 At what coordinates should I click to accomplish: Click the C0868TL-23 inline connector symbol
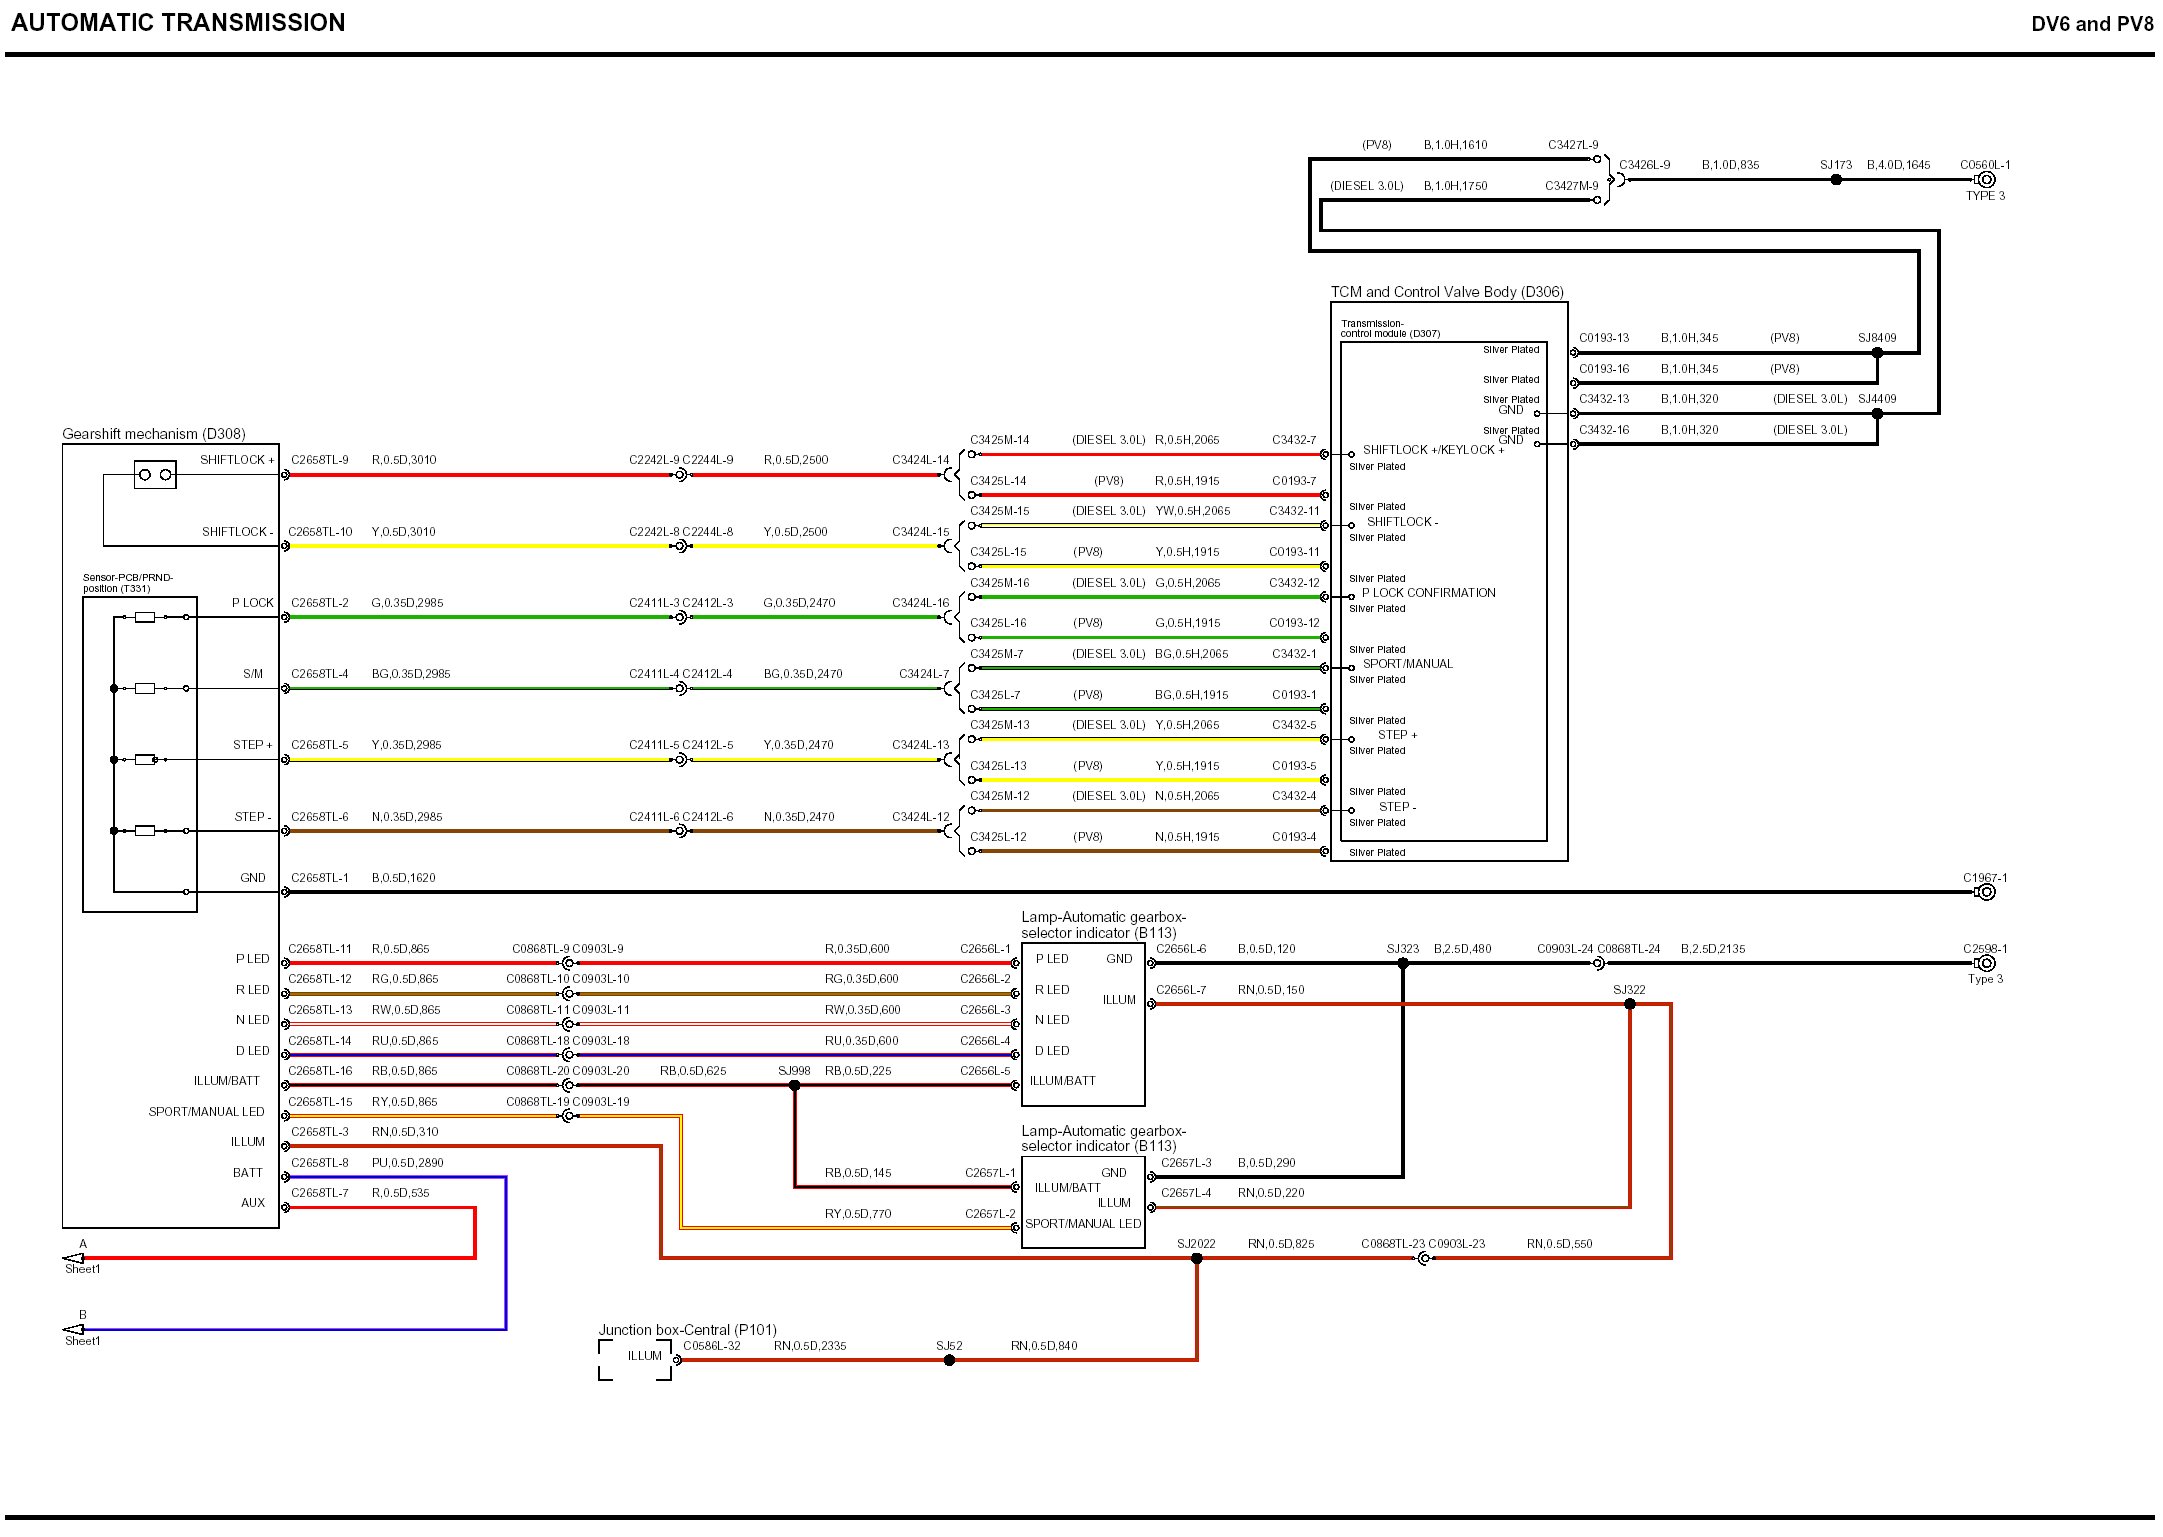(1424, 1258)
